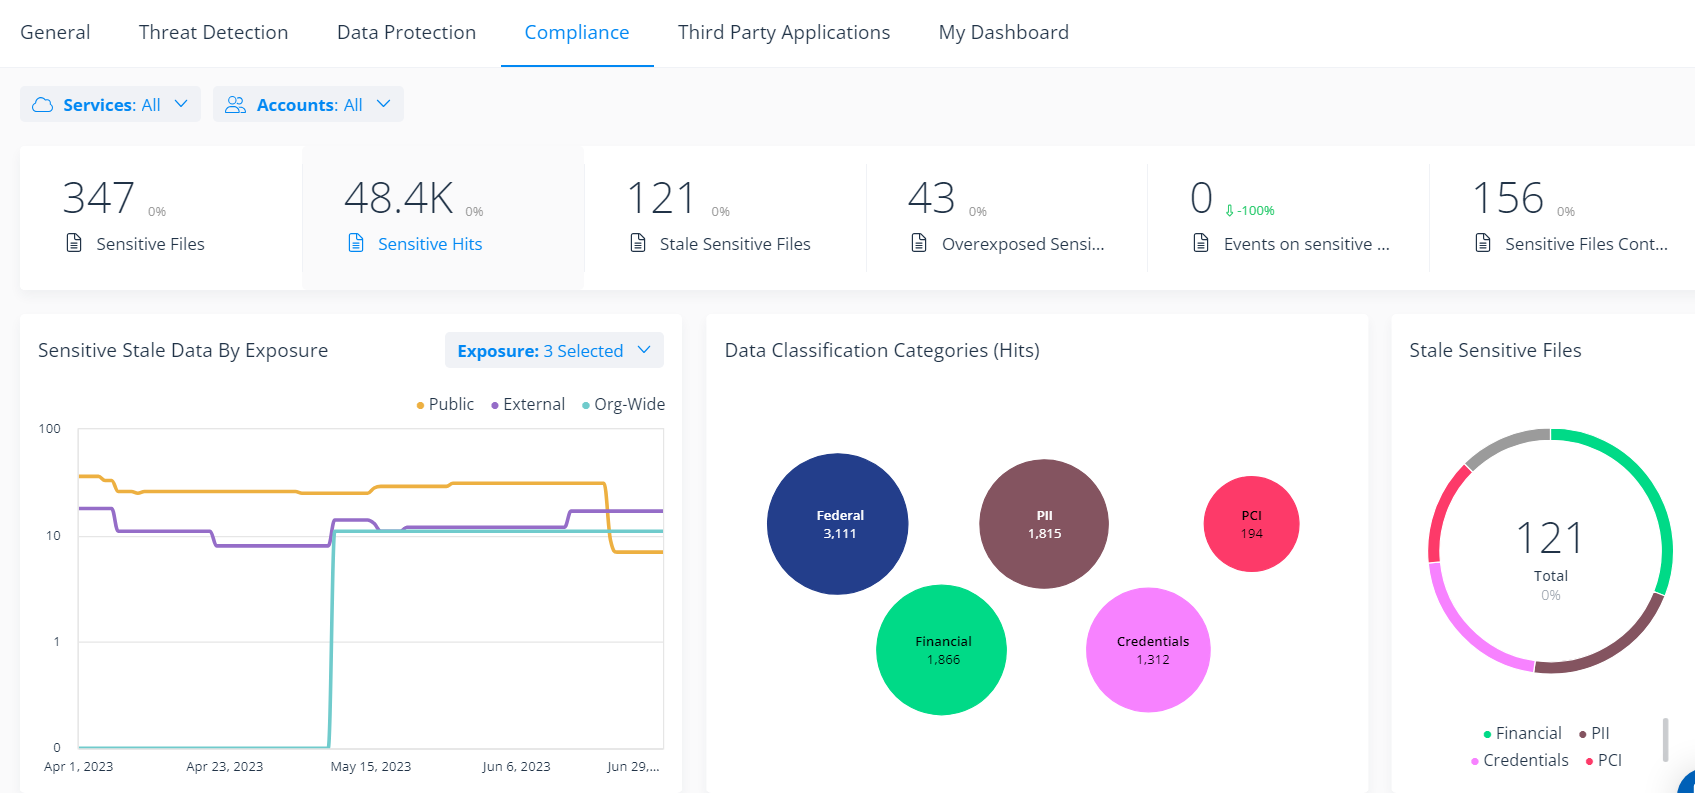Click the document icon beside Sensitive Hits
Viewport: 1695px width, 793px height.
(356, 243)
